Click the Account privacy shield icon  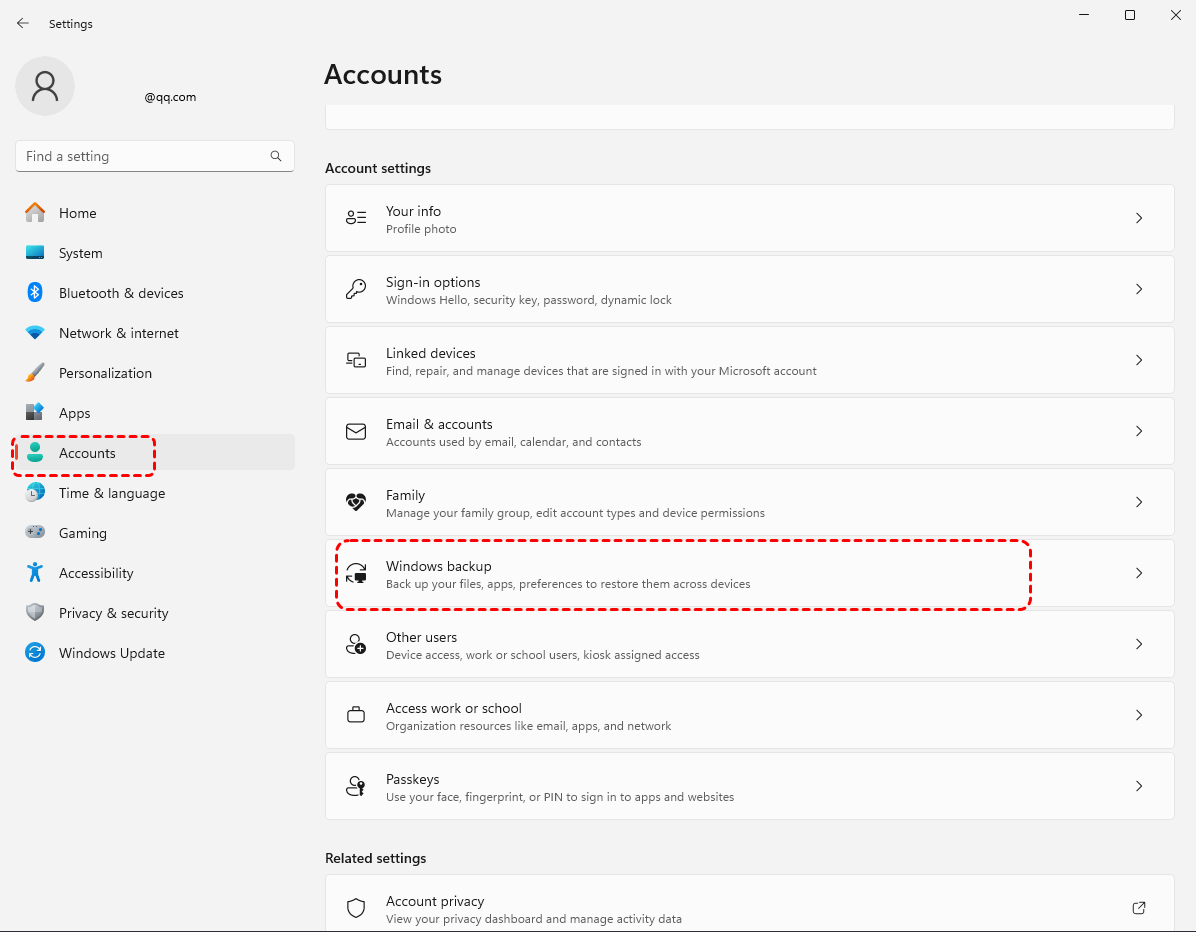point(356,908)
